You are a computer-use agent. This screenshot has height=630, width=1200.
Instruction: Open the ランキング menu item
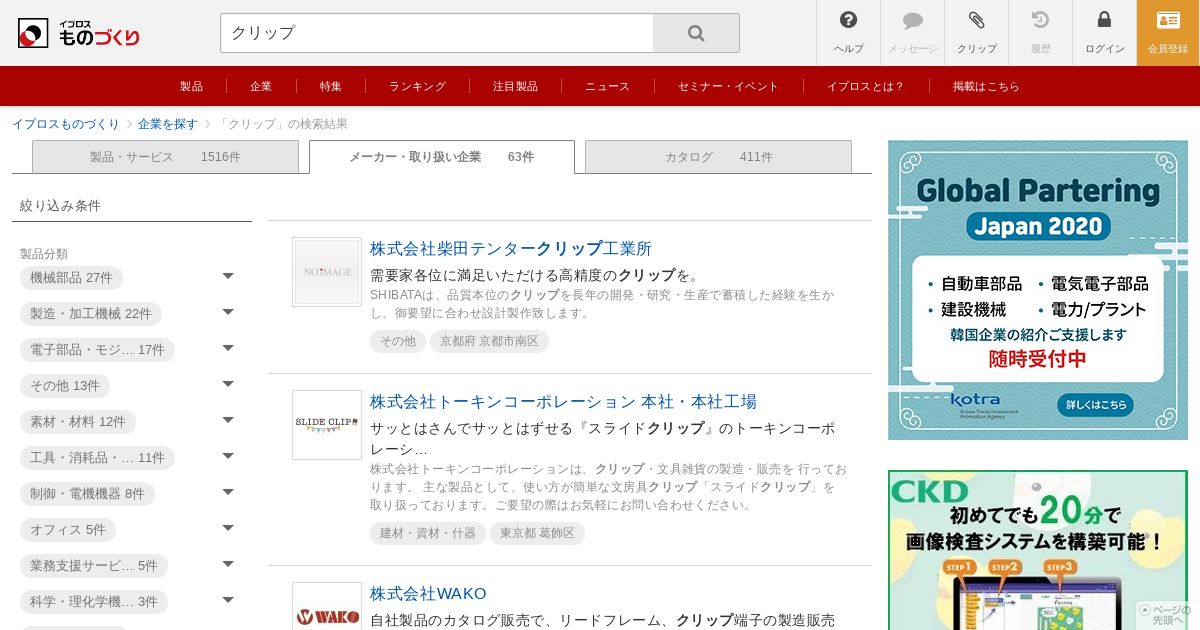tap(417, 86)
